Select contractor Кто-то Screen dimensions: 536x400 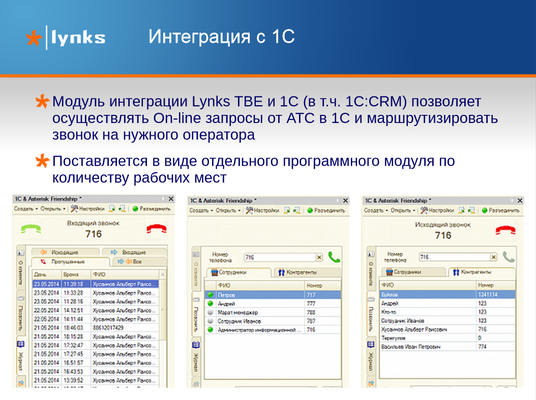pyautogui.click(x=447, y=312)
